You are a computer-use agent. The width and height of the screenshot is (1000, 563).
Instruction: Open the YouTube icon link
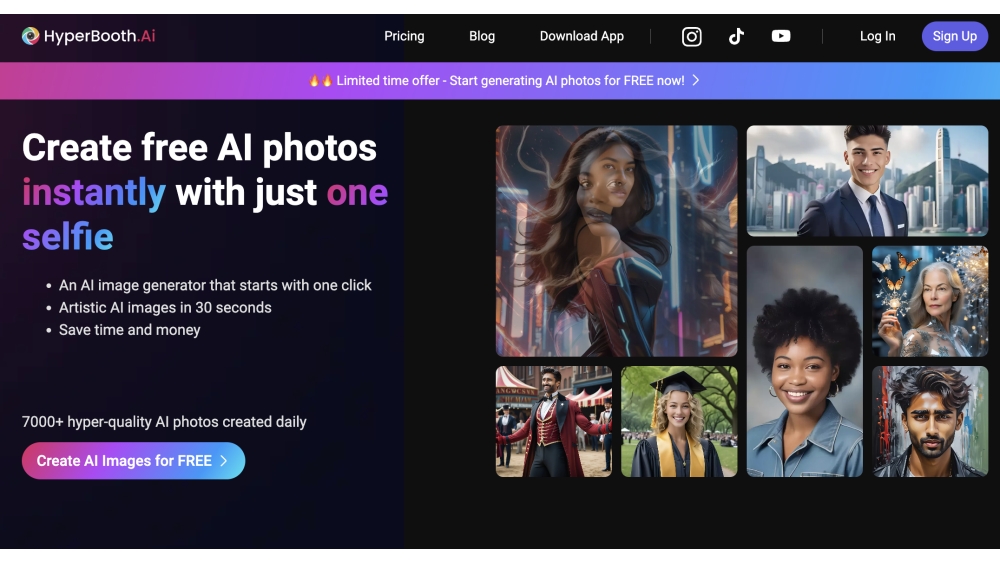tap(781, 37)
